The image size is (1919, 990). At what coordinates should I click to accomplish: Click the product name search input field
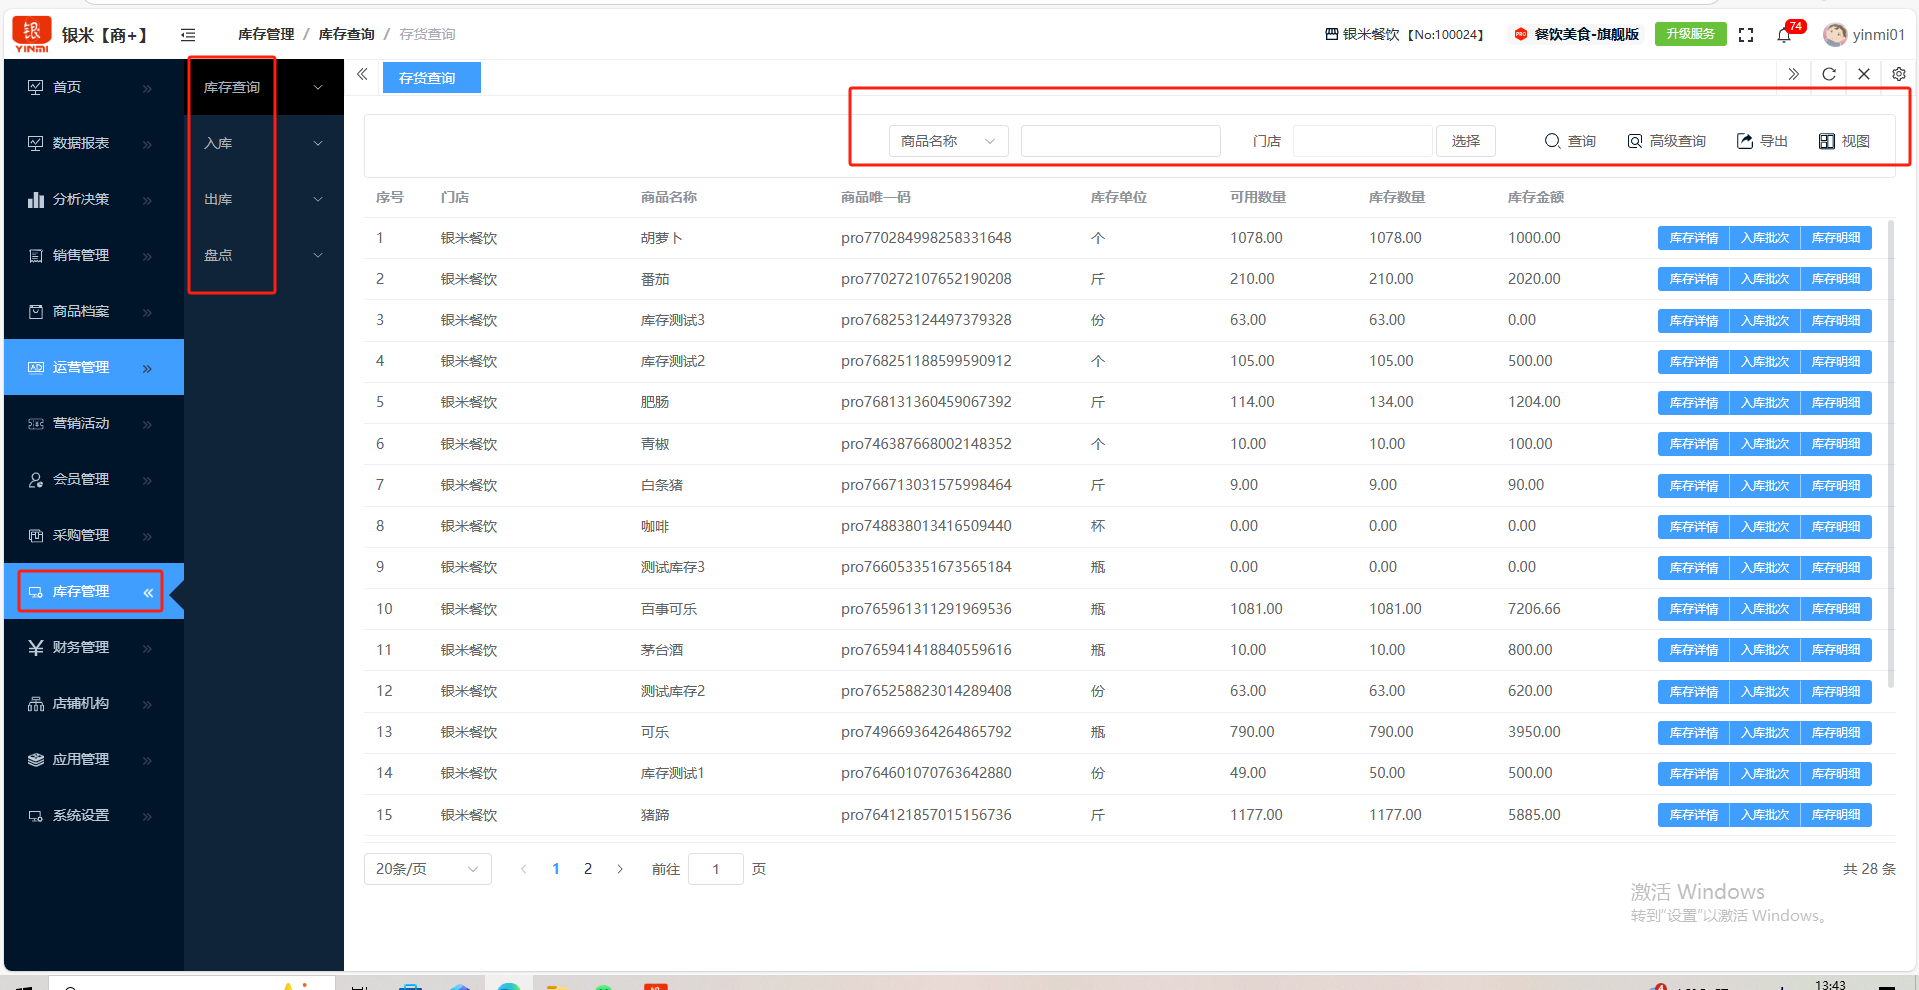1120,141
